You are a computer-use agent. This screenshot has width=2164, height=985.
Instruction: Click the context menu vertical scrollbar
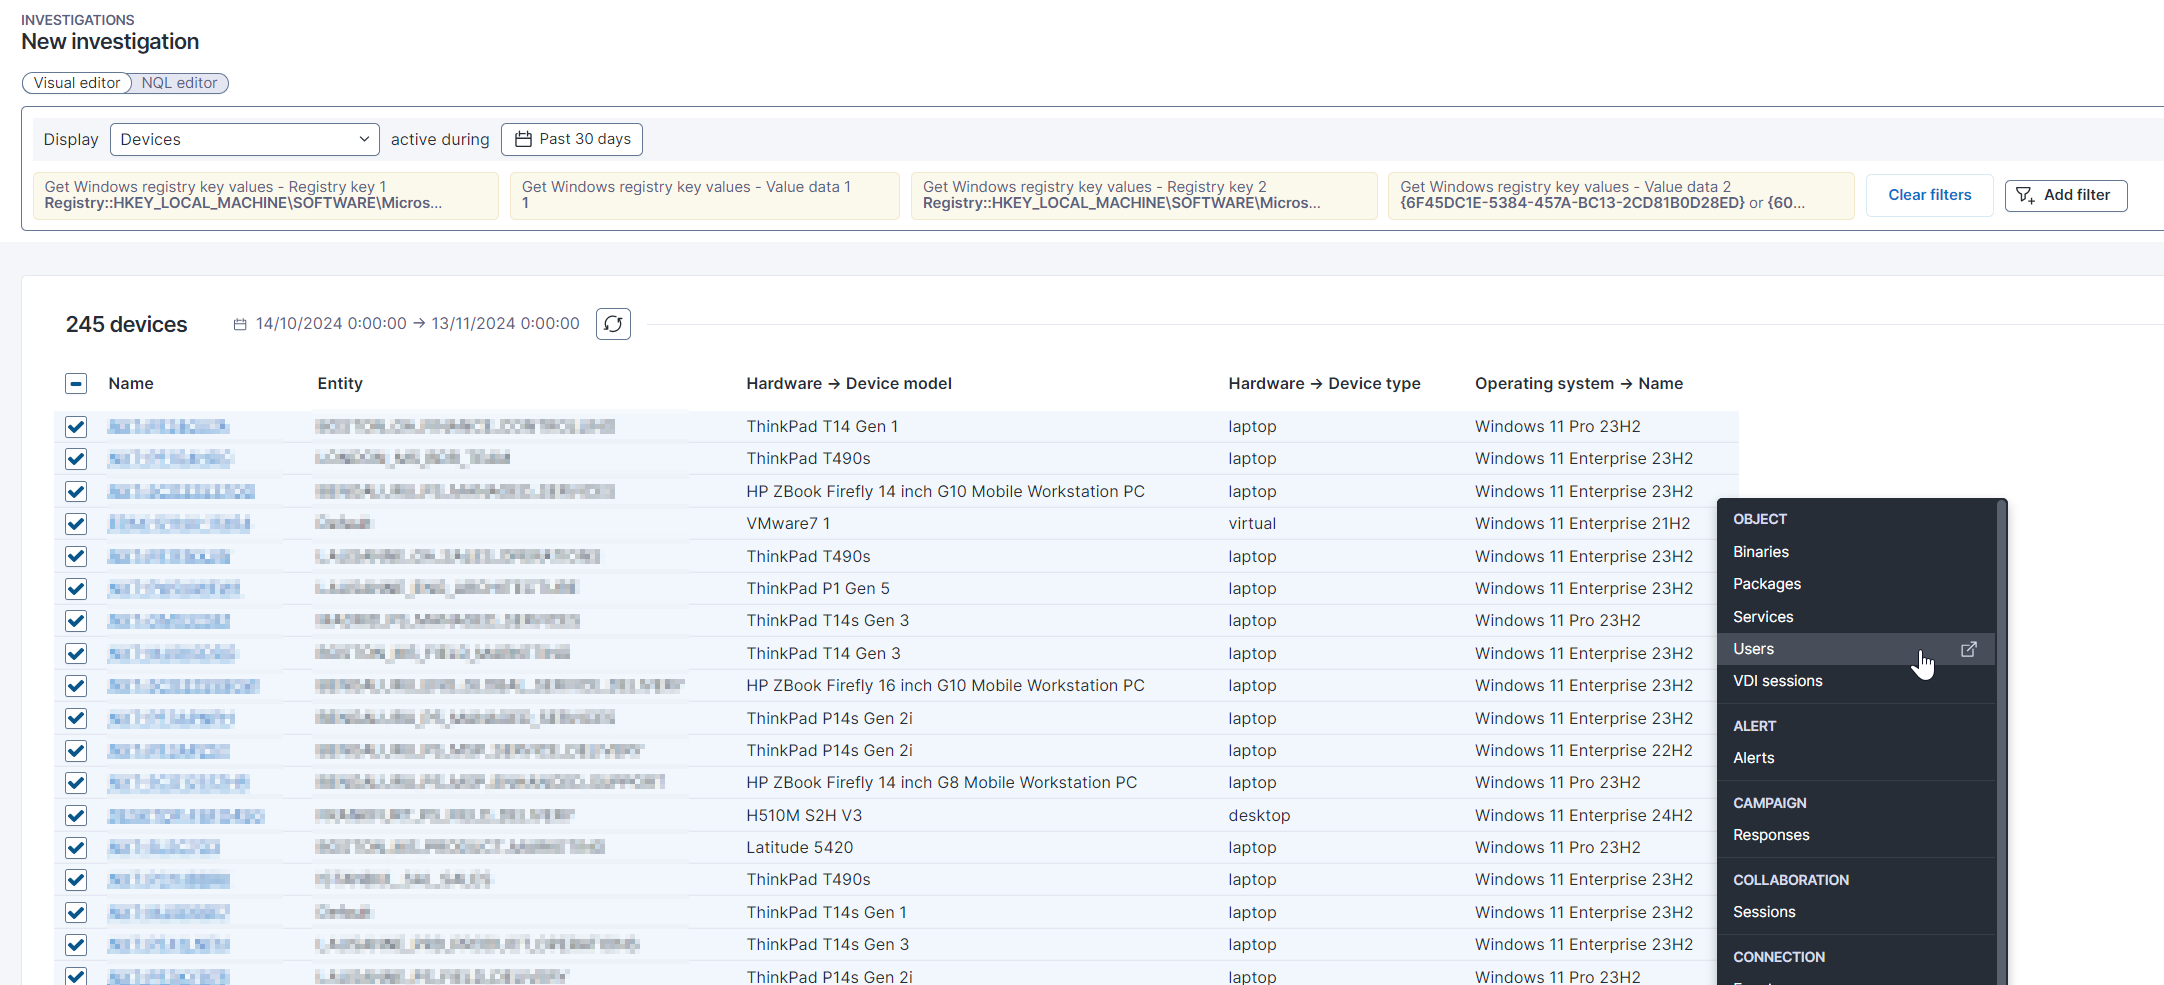coord(2001,740)
